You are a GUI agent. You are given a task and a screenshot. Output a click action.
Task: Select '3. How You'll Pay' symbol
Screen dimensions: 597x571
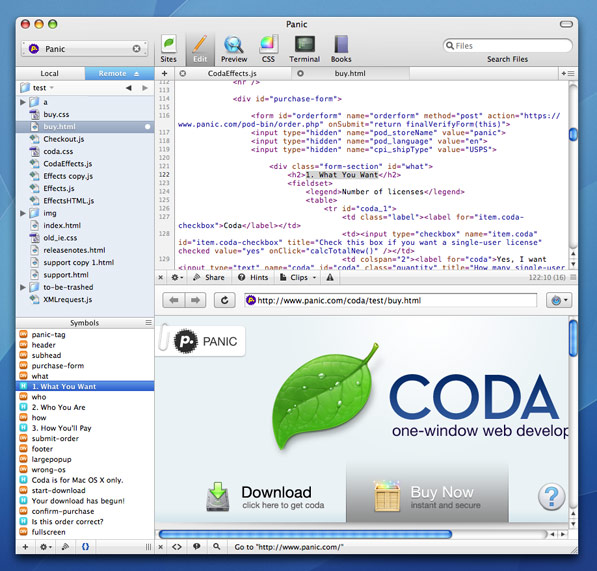point(85,428)
